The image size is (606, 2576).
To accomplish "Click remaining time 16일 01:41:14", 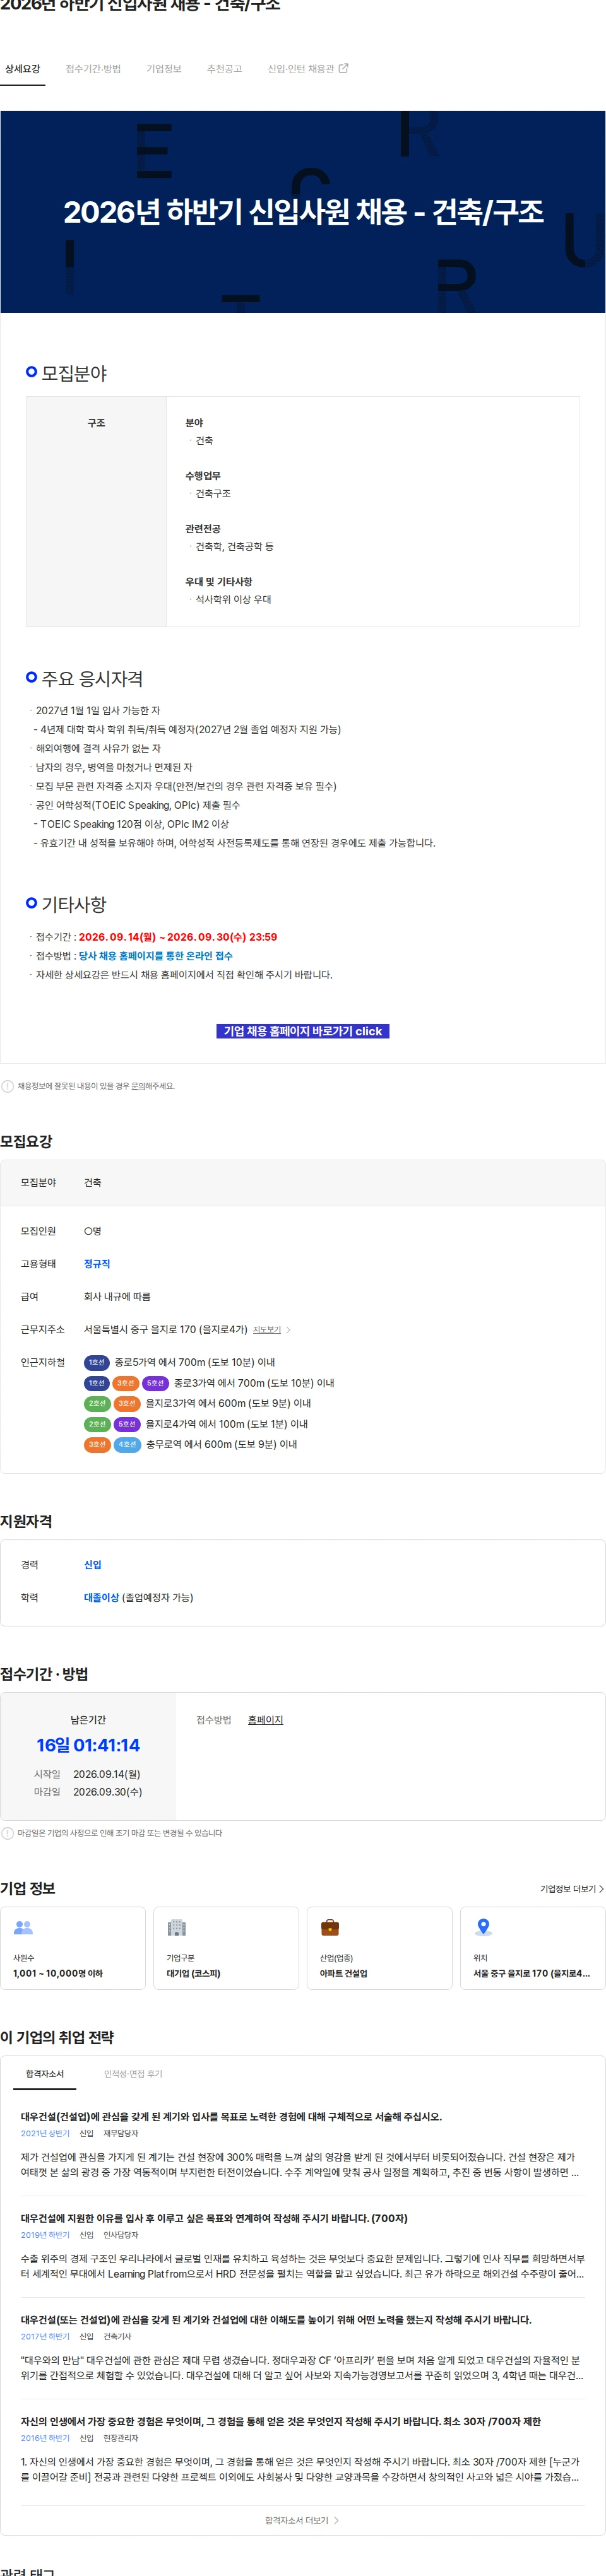I will click(x=88, y=1745).
